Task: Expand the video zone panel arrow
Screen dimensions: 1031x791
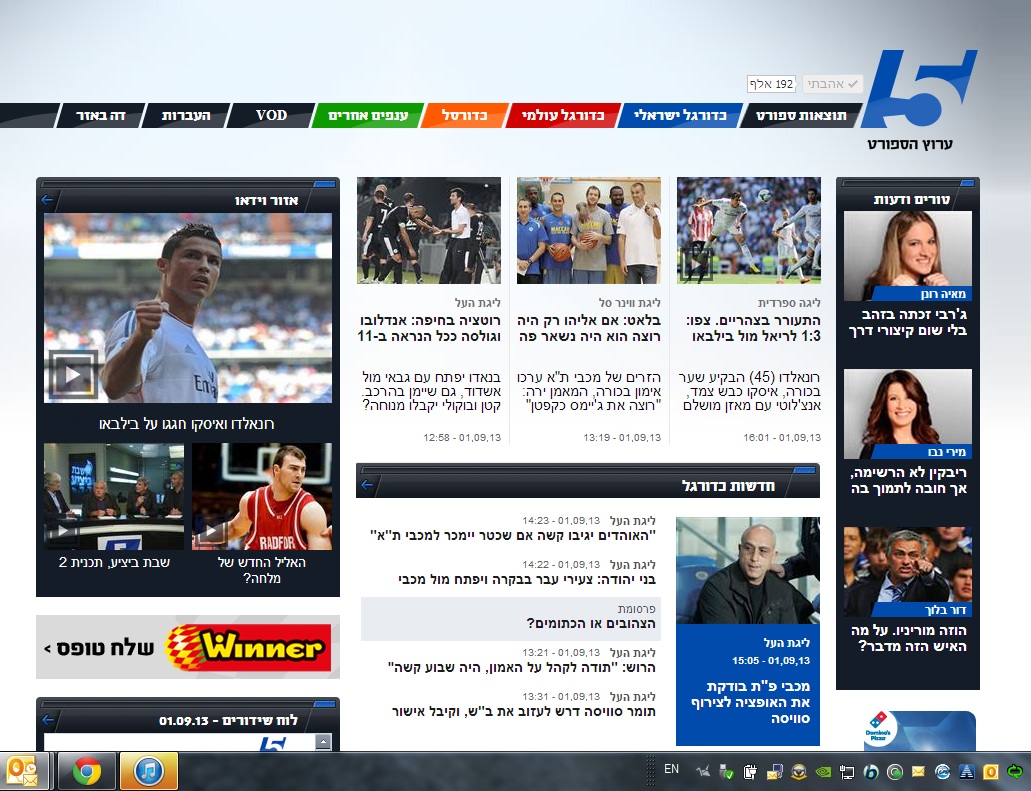Action: tap(46, 201)
